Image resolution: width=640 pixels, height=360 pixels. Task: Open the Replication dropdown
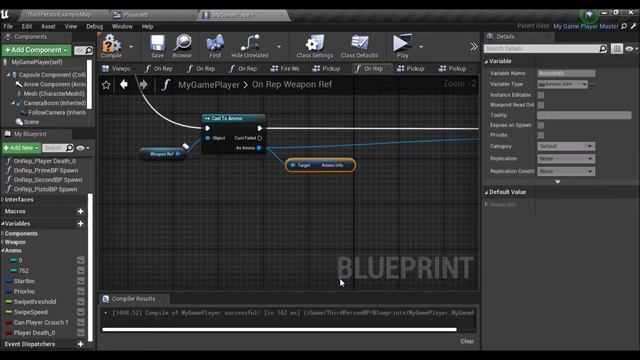tap(566, 158)
